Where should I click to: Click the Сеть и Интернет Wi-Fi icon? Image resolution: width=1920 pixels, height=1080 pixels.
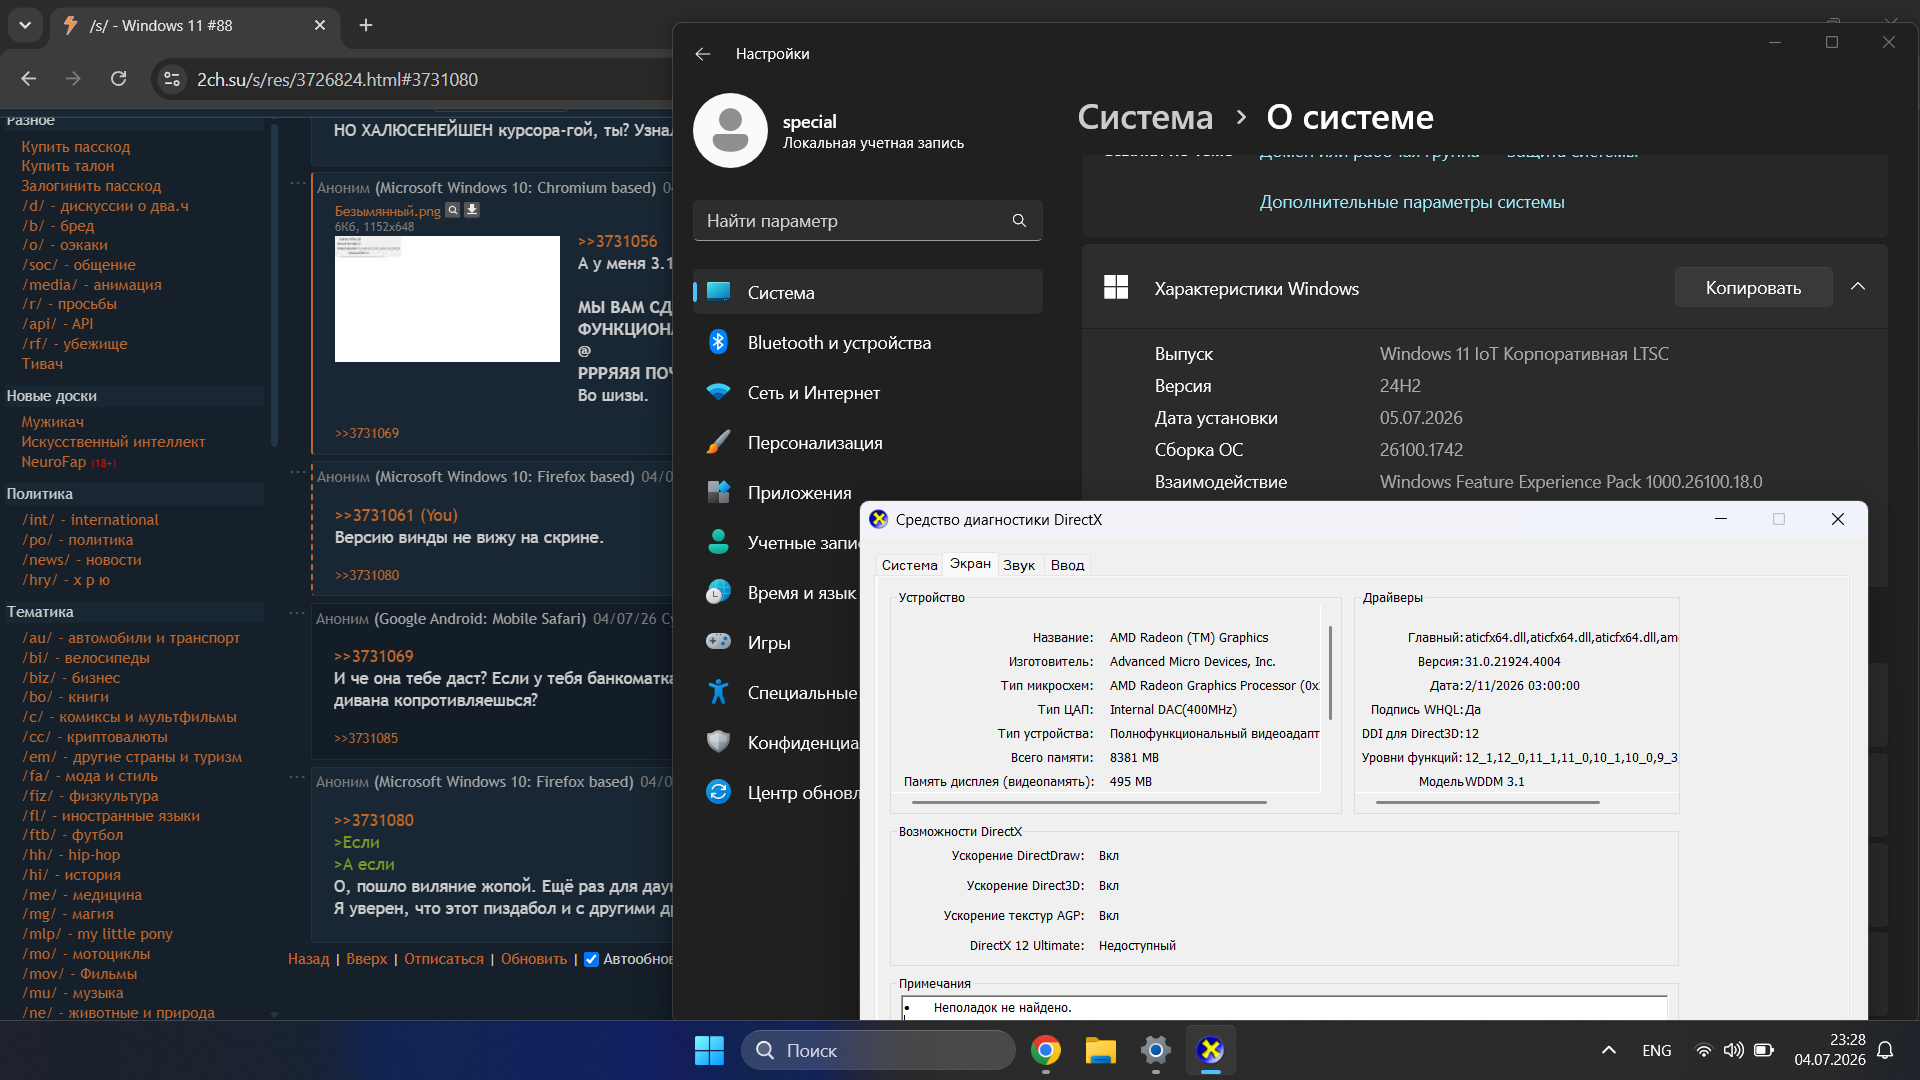click(x=718, y=392)
